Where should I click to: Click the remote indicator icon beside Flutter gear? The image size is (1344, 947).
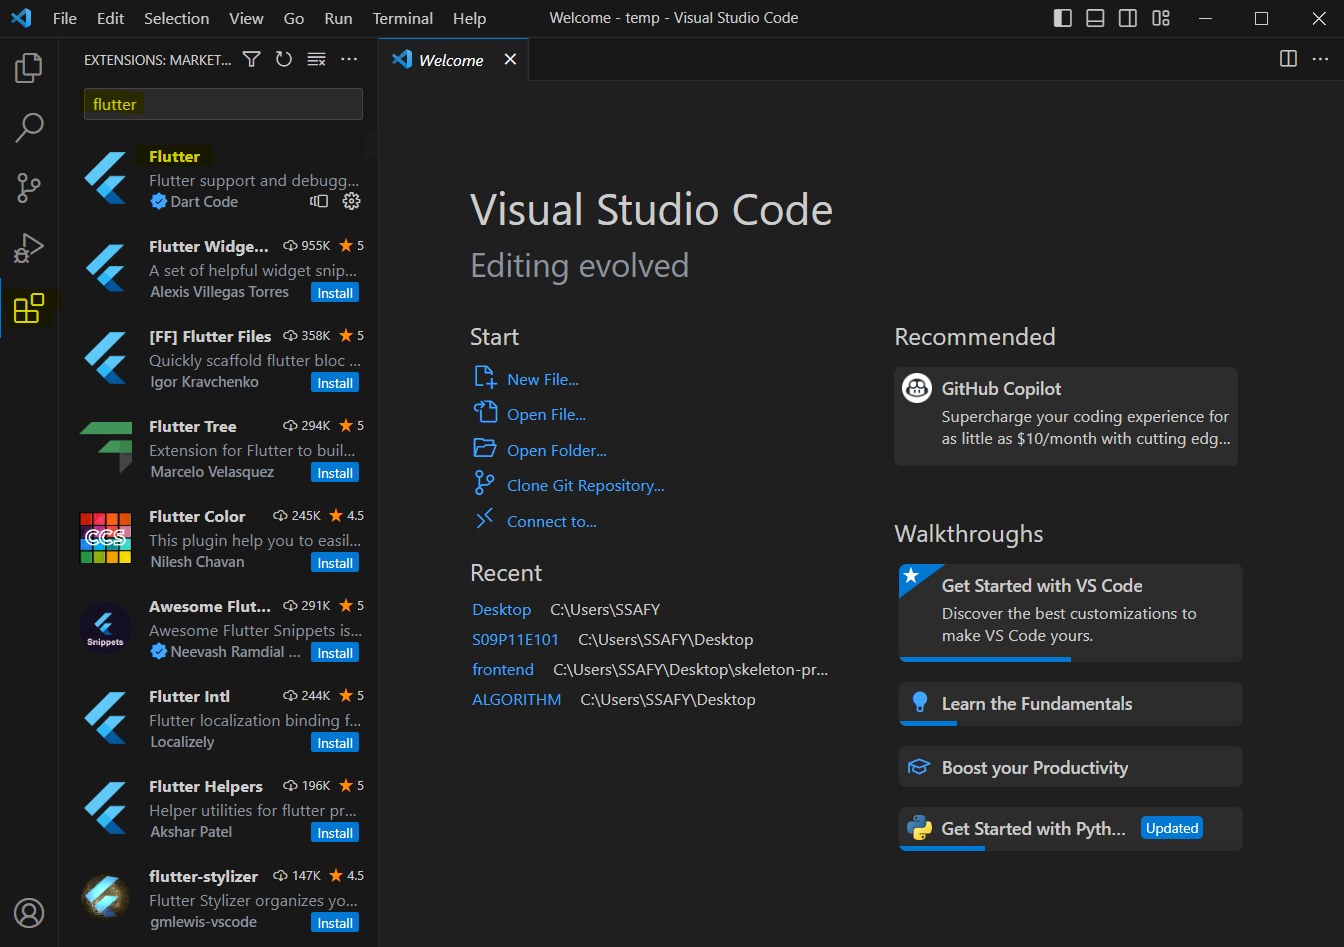coord(319,201)
